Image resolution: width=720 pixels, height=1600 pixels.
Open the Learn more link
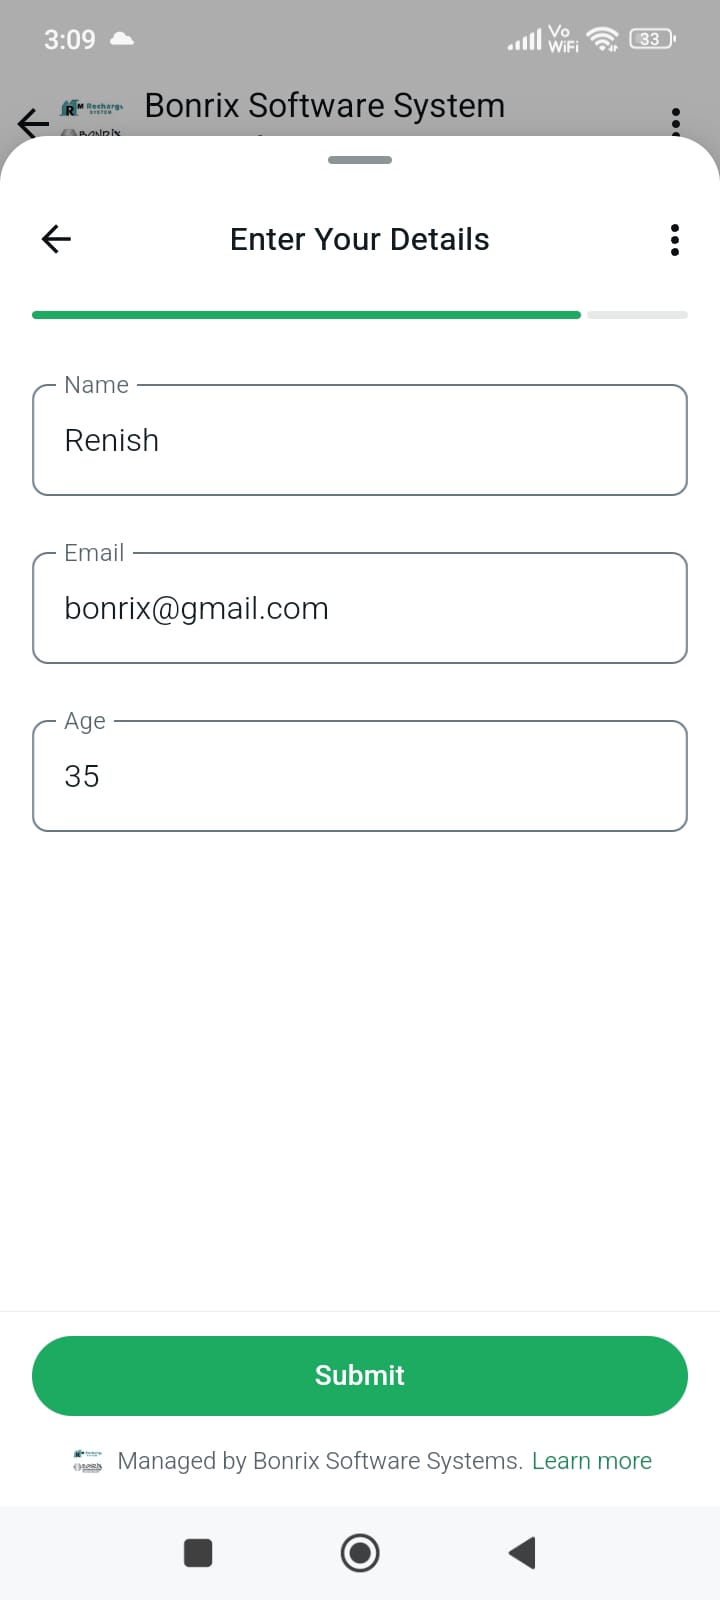(592, 1461)
